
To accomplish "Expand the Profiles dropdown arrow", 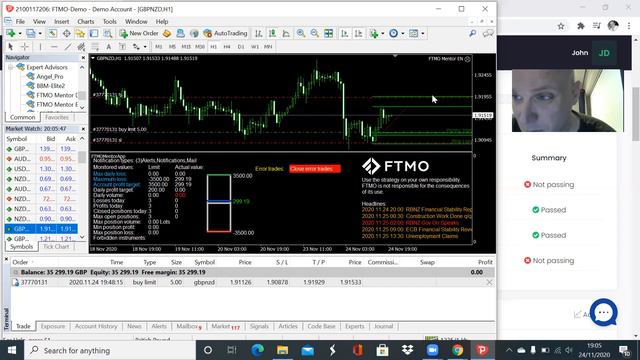I will 40,33.
